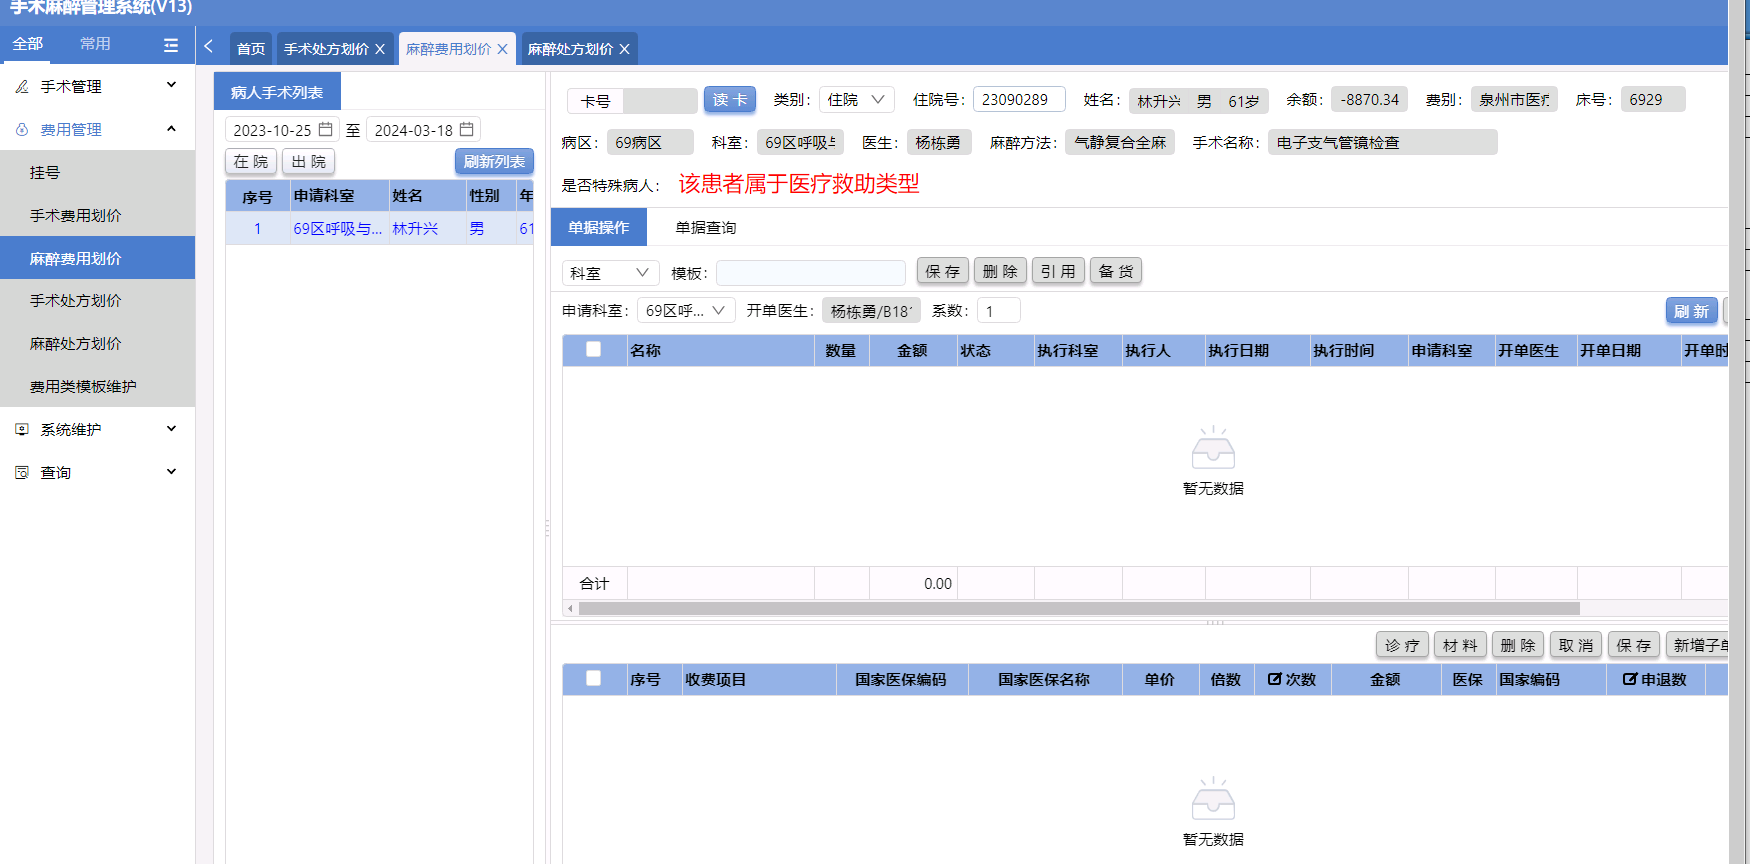Click the edit icon beside 次数 column
The height and width of the screenshot is (864, 1750).
pos(1274,679)
